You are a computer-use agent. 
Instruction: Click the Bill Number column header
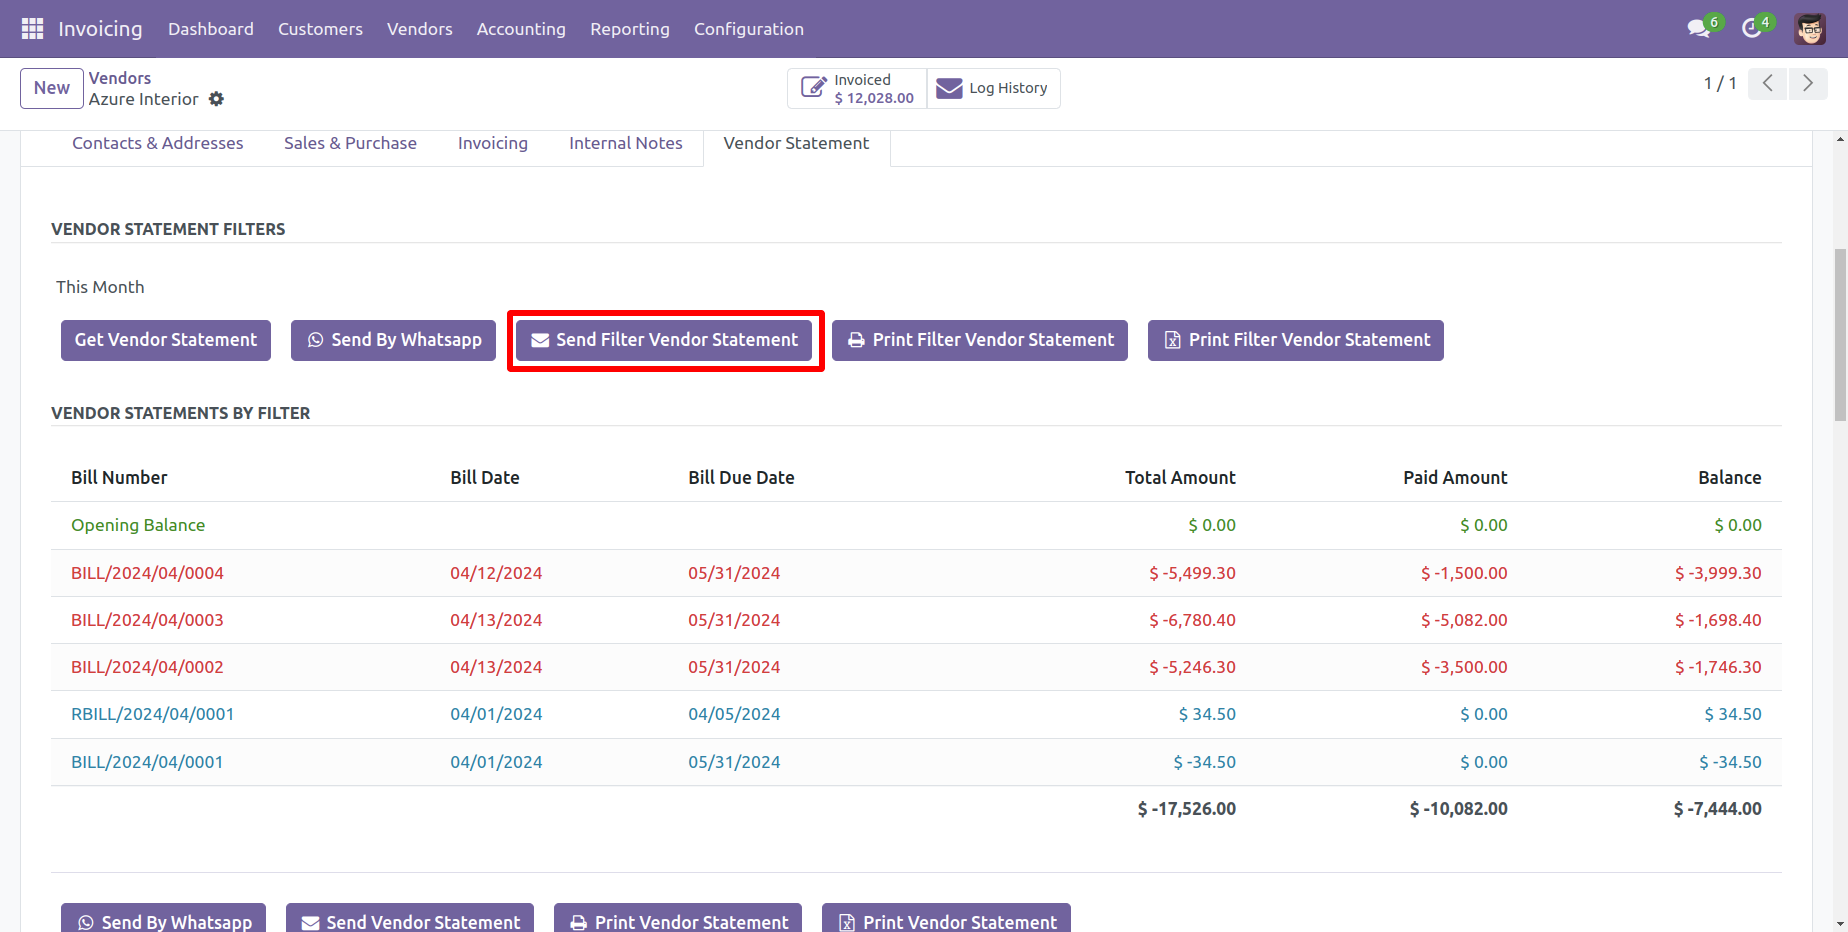click(x=119, y=478)
